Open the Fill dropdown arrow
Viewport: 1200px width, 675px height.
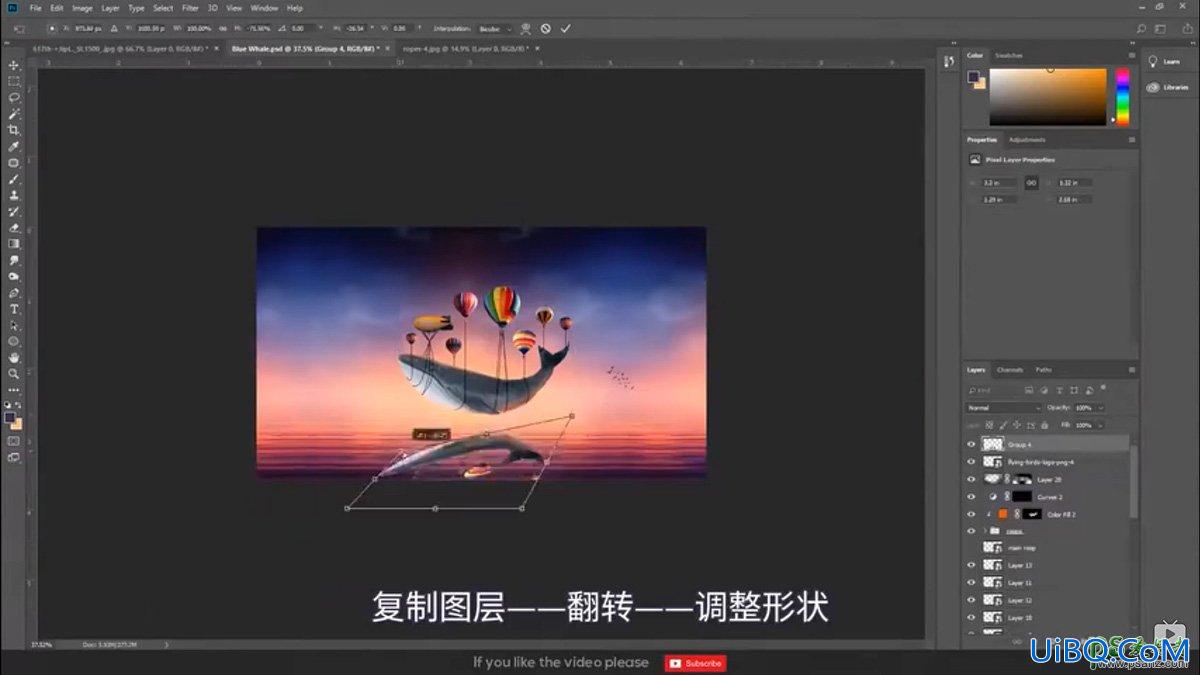coord(1101,425)
